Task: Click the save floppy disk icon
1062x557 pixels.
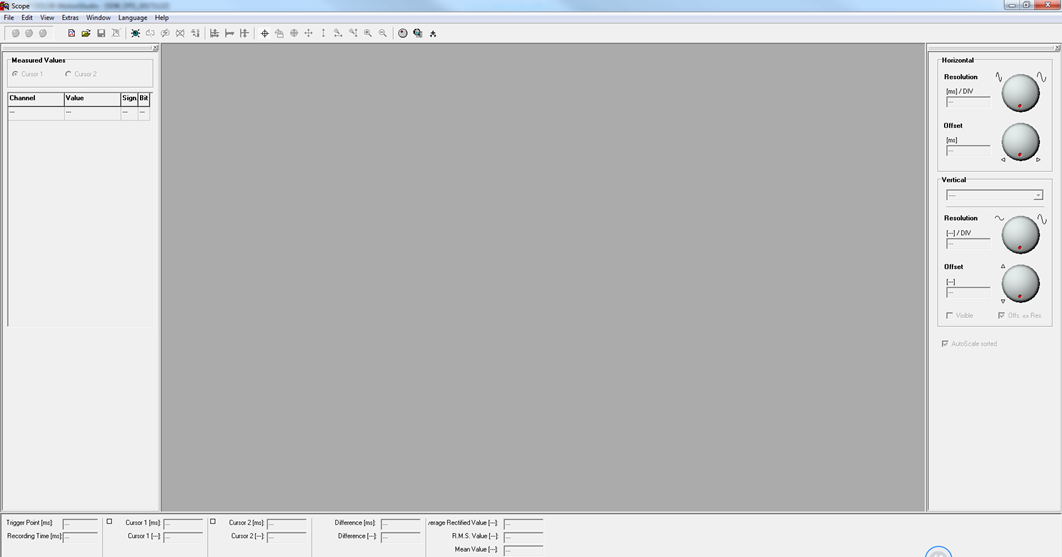Action: [x=101, y=33]
